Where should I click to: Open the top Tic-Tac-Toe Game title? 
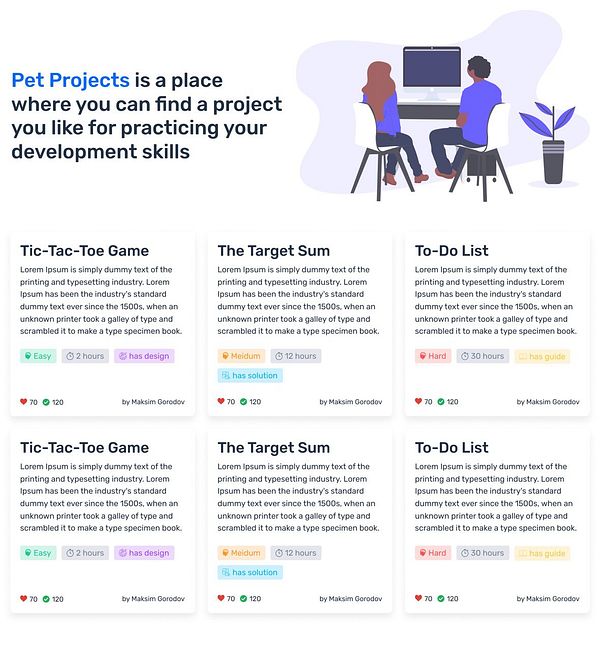[x=85, y=251]
